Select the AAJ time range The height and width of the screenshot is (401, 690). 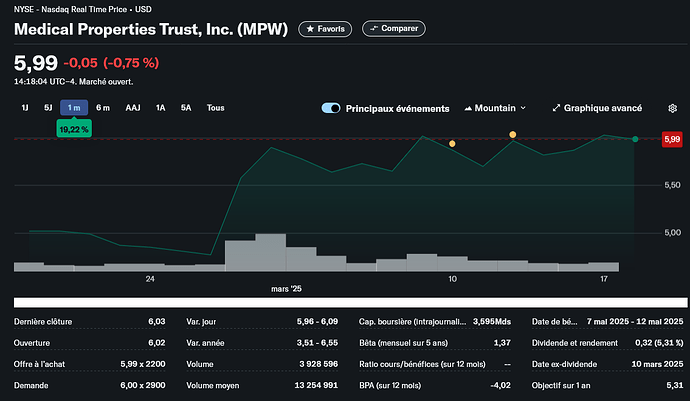pos(133,108)
